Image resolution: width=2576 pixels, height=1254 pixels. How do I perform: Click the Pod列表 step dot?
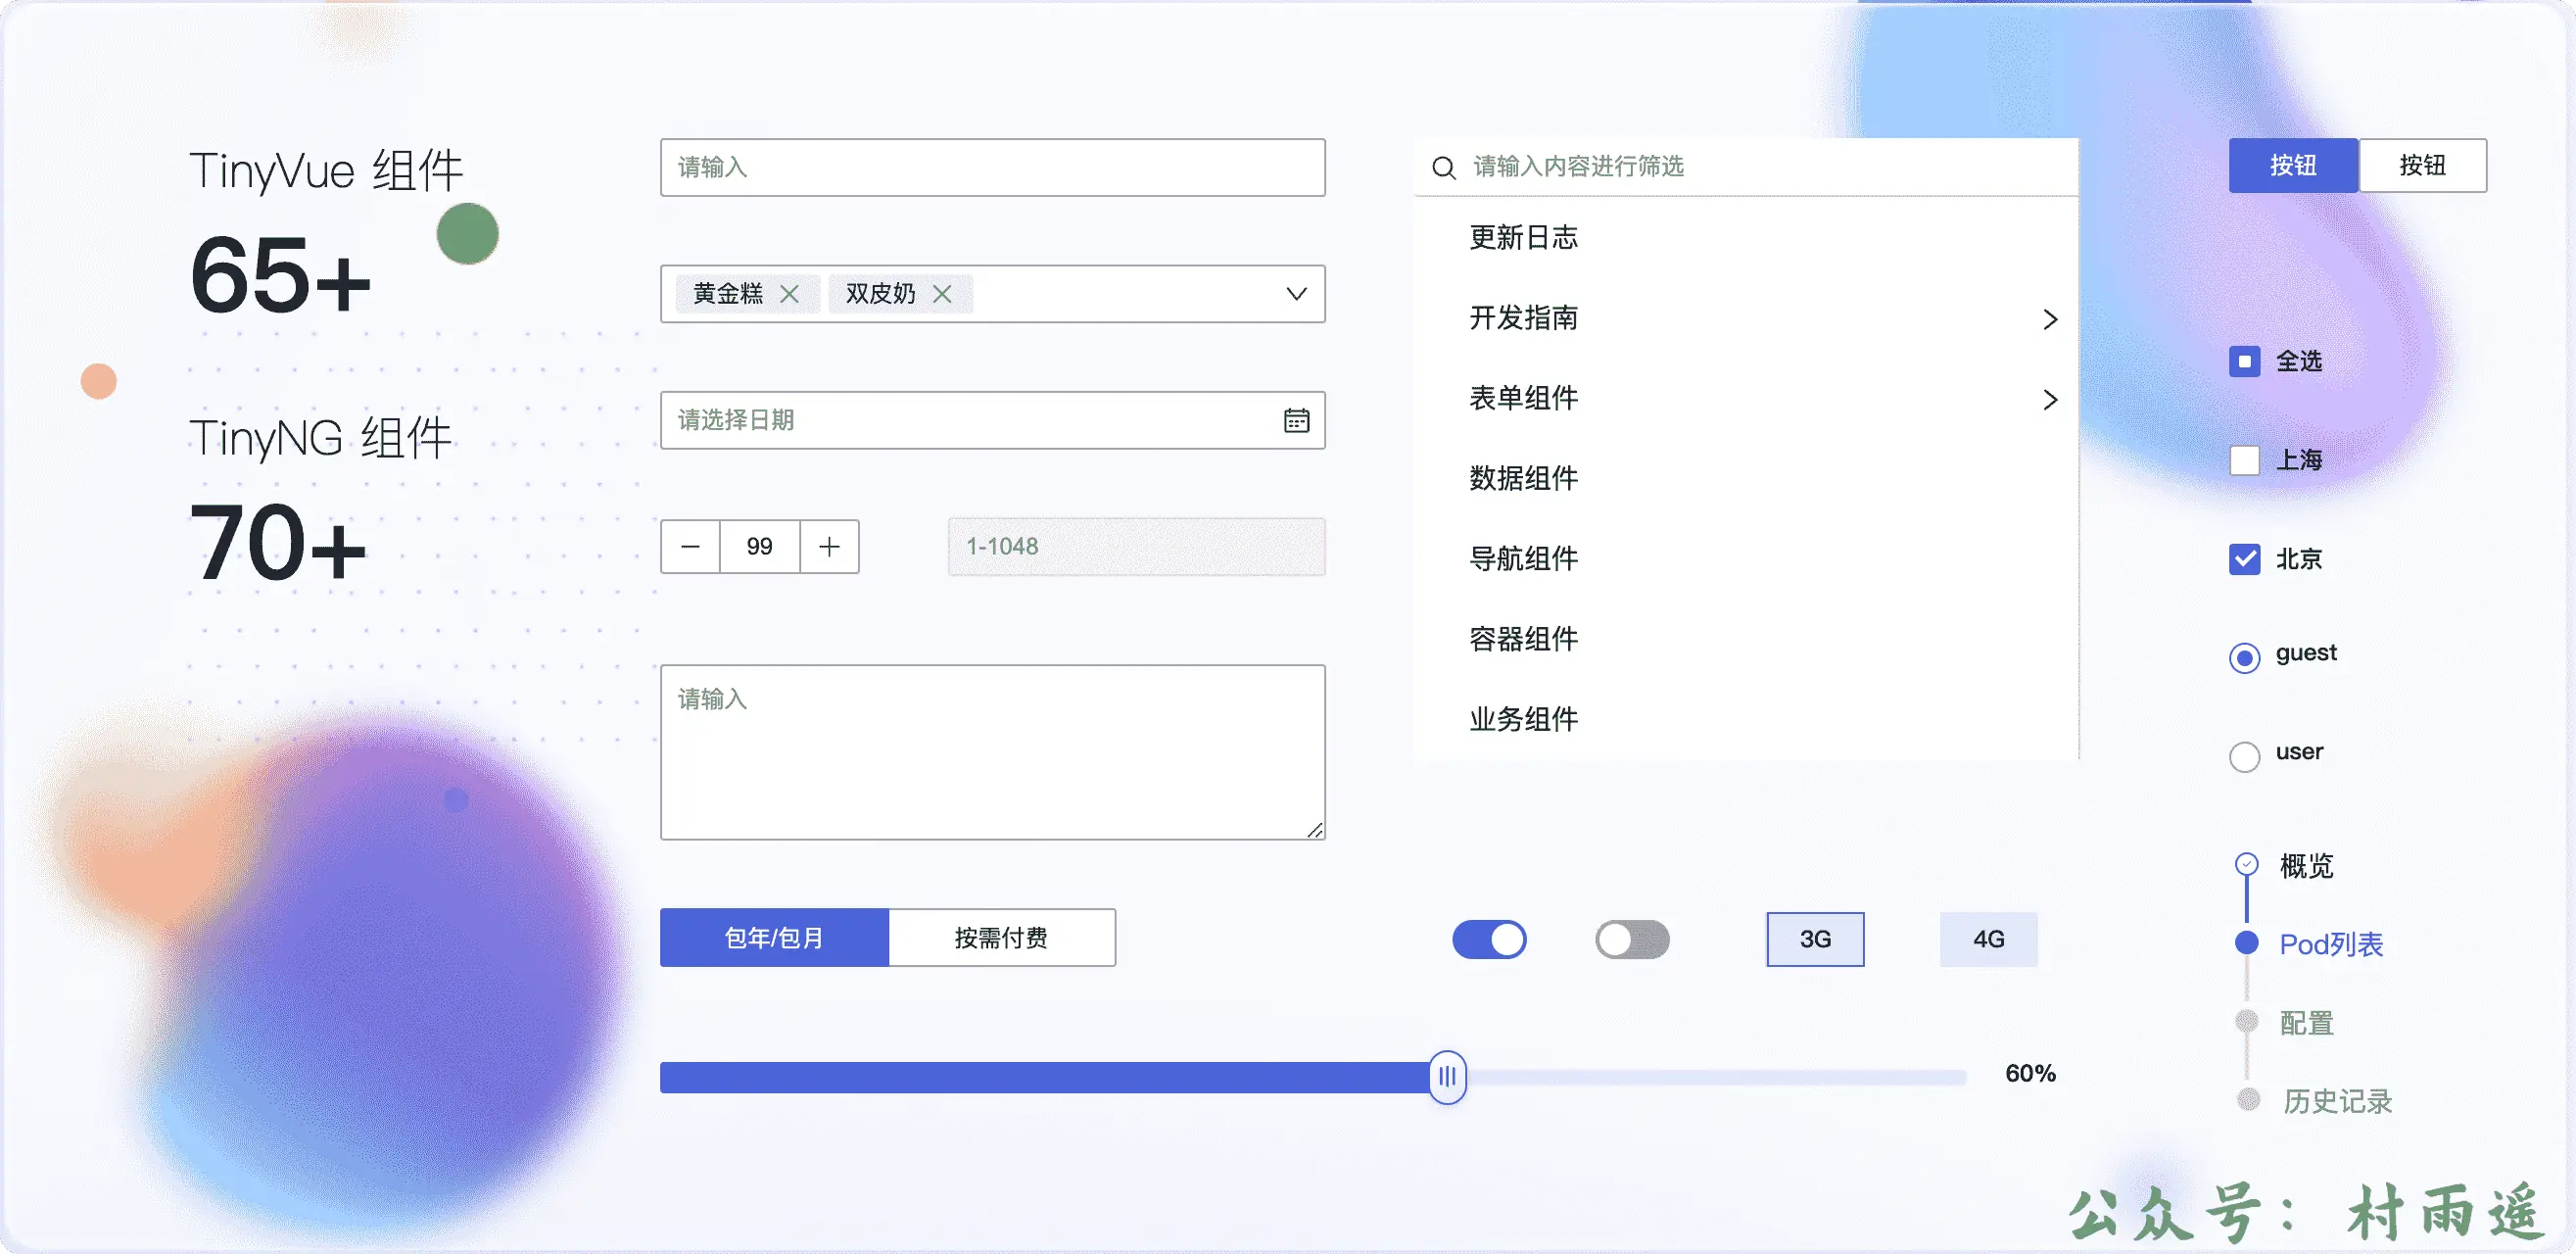point(2246,942)
